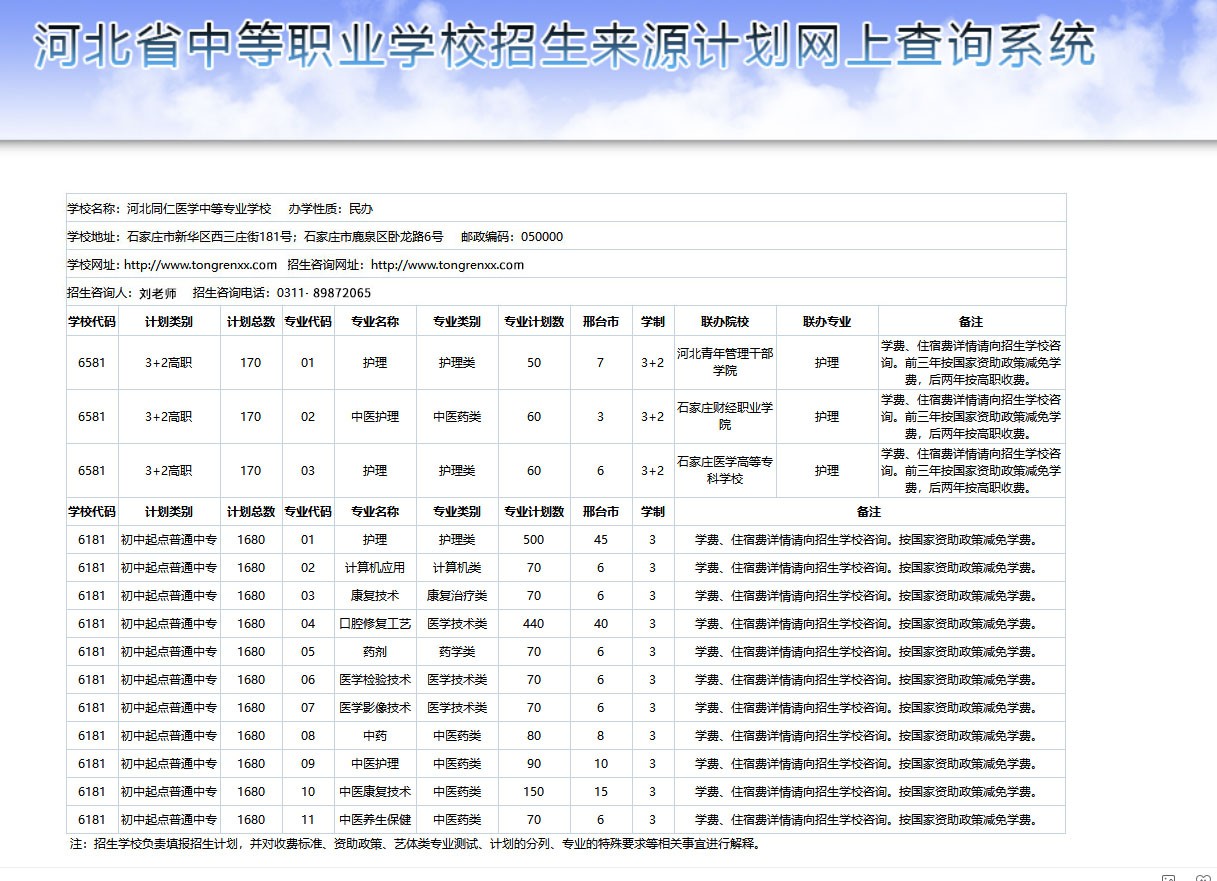Click the plan count 500 for 护理
The image size is (1217, 881).
tap(534, 540)
